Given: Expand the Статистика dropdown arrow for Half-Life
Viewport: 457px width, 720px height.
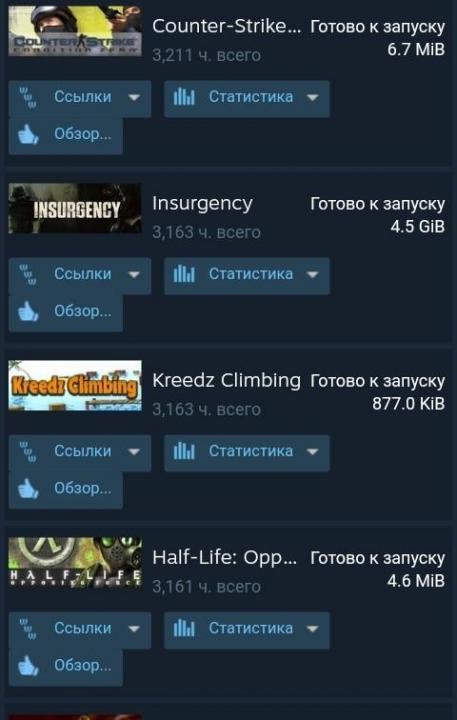Looking at the screenshot, I should point(312,629).
